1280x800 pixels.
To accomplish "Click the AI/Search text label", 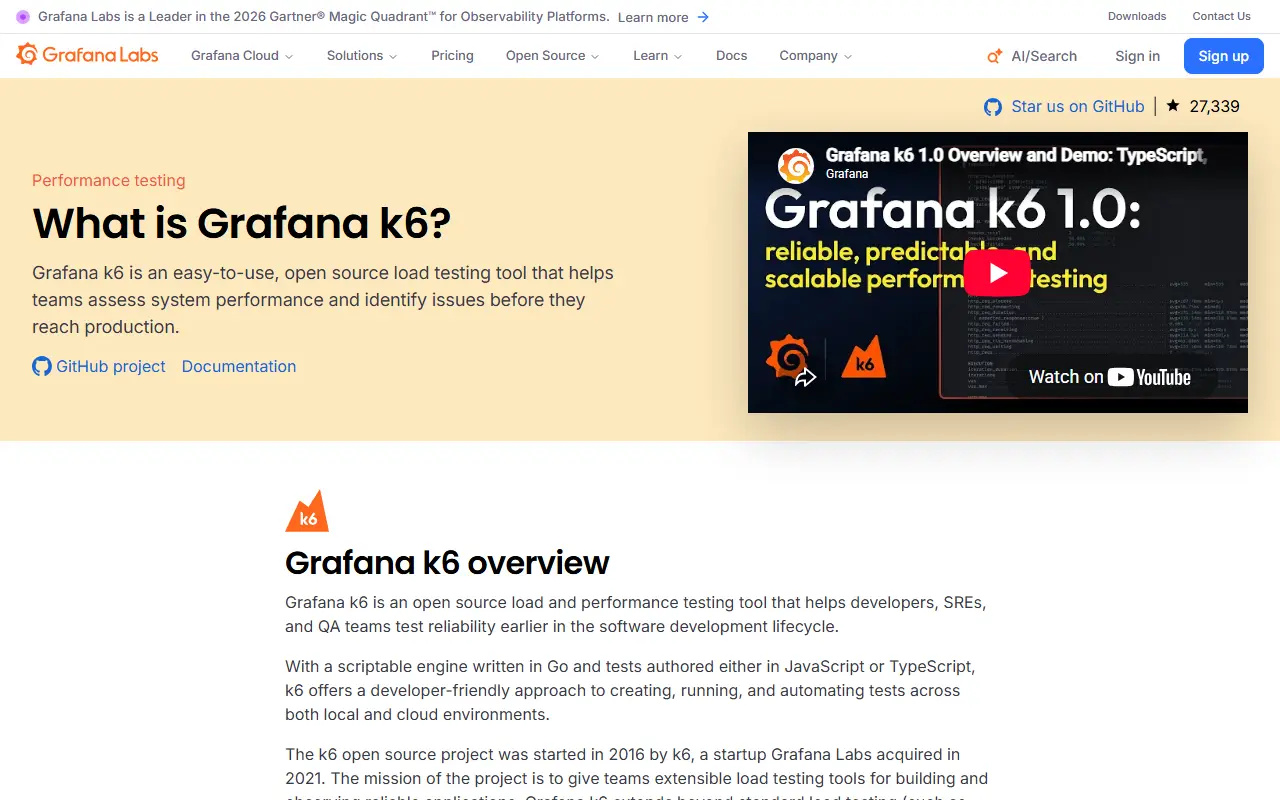I will pos(1044,56).
